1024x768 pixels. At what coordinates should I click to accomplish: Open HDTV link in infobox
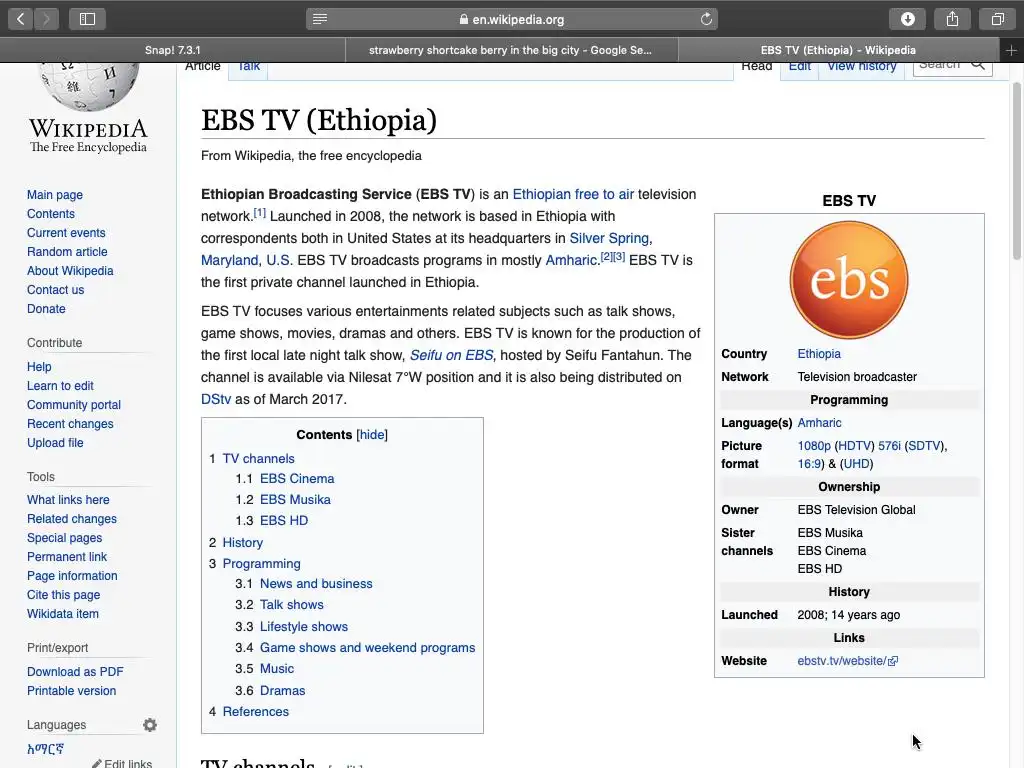point(854,446)
